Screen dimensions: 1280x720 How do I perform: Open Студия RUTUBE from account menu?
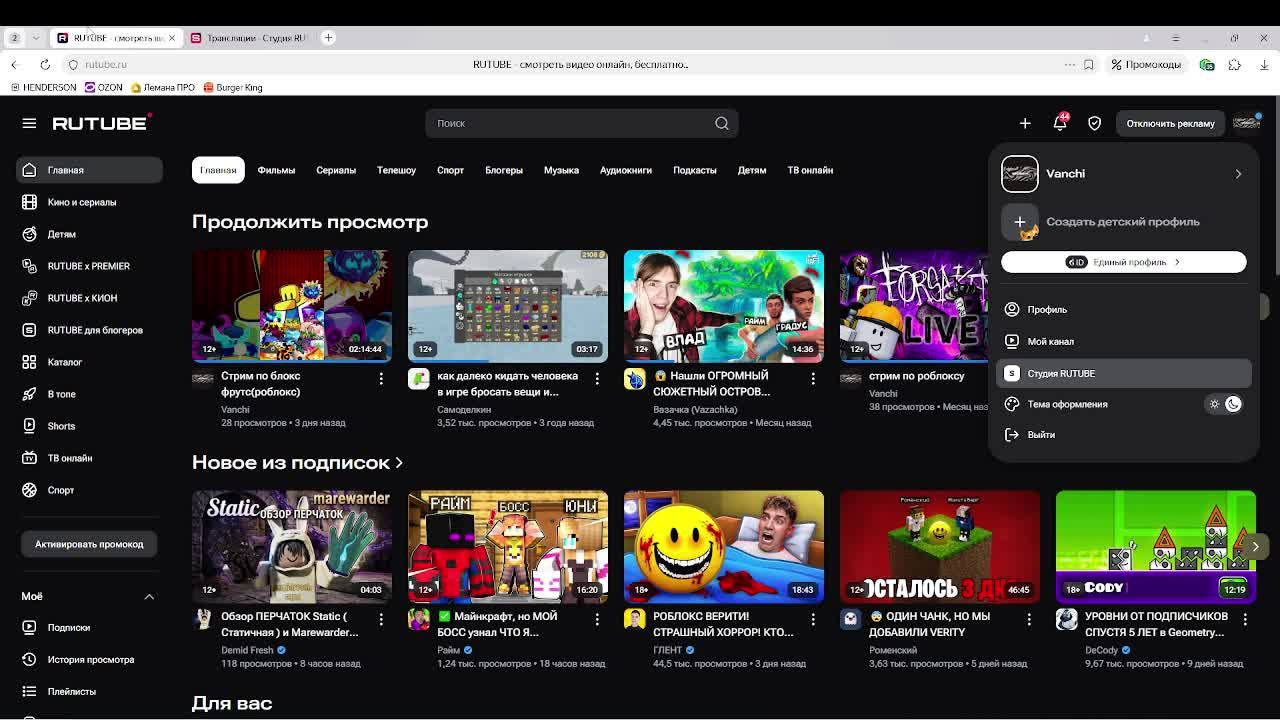[x=1124, y=373]
